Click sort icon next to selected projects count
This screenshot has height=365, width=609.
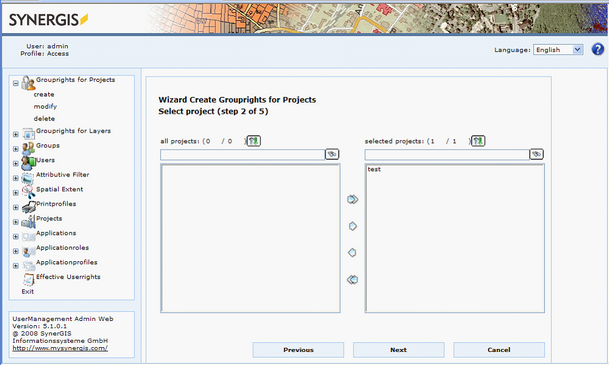coord(478,141)
